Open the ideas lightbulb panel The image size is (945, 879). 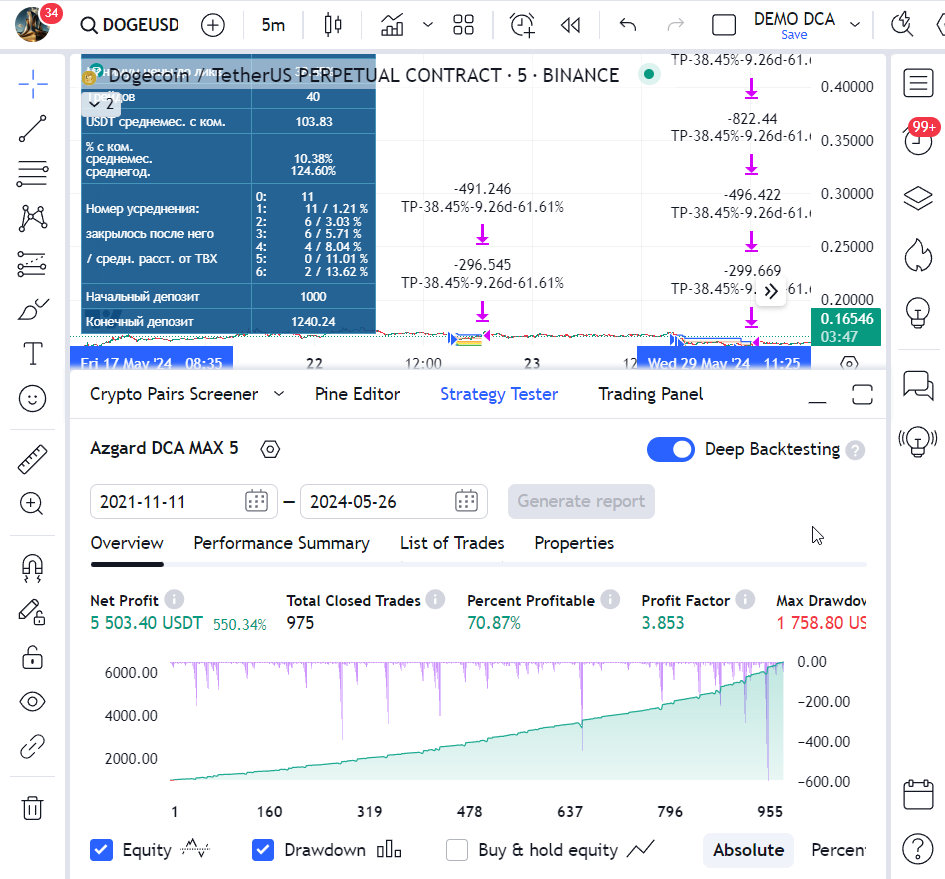point(918,313)
